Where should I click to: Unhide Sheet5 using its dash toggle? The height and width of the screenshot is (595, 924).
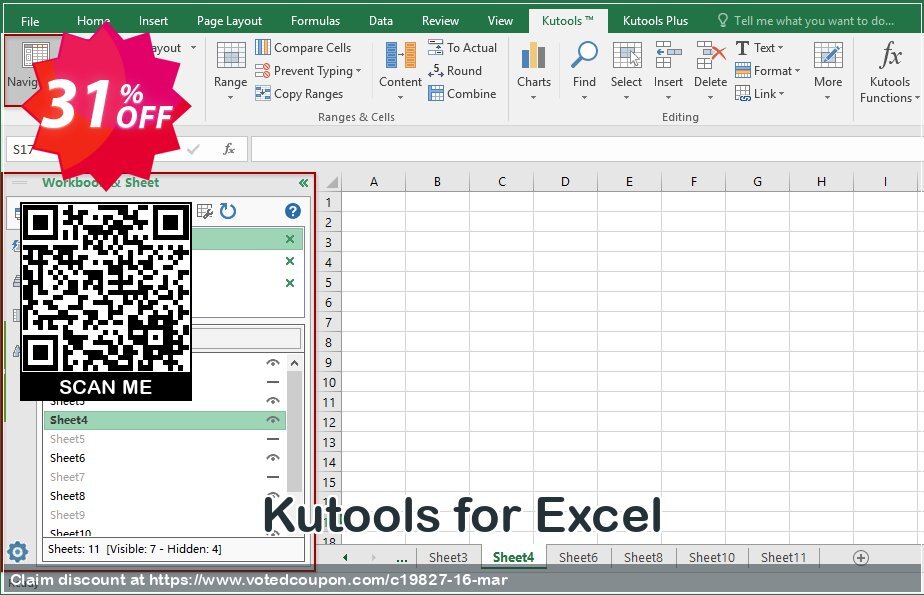pyautogui.click(x=272, y=439)
